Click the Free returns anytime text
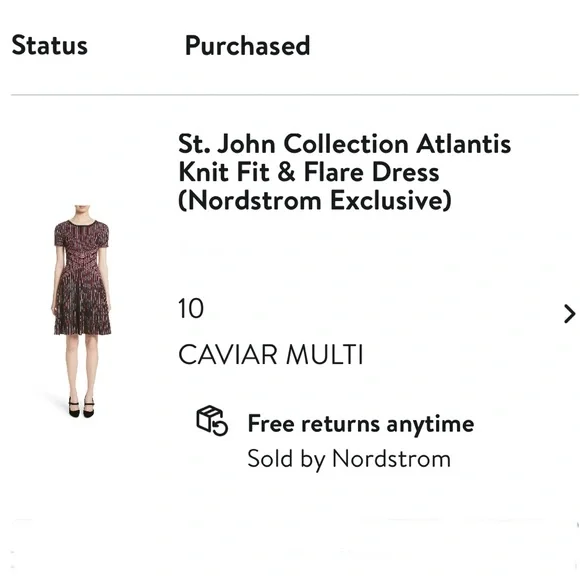The height and width of the screenshot is (580, 580). (361, 424)
